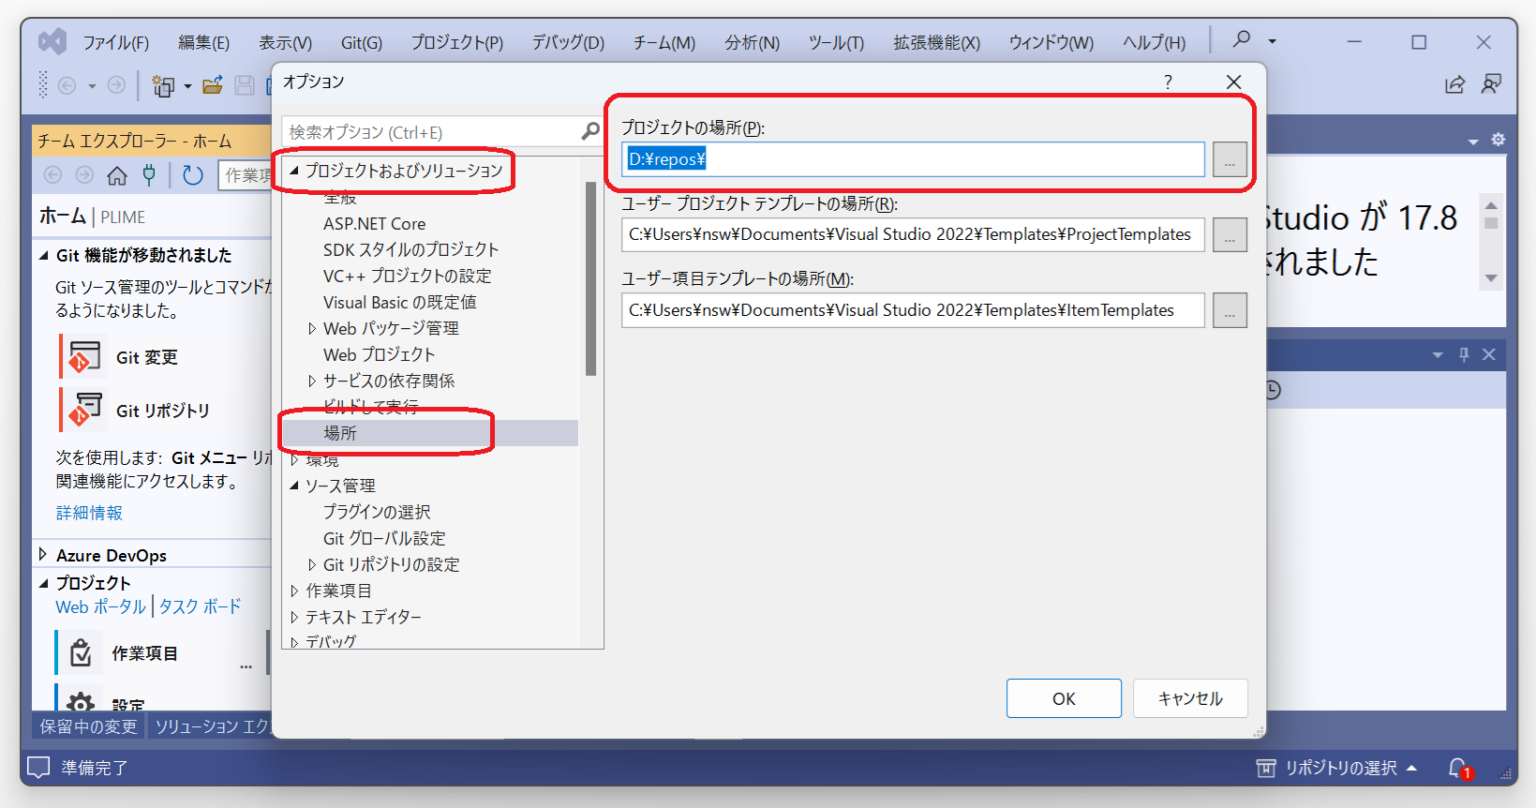The image size is (1536, 808).
Task: Click inside the プロジェクトの場所 input field
Action: (910, 159)
